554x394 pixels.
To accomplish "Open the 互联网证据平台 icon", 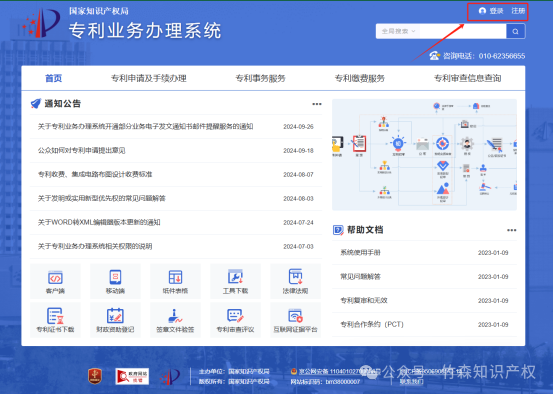I will click(295, 320).
